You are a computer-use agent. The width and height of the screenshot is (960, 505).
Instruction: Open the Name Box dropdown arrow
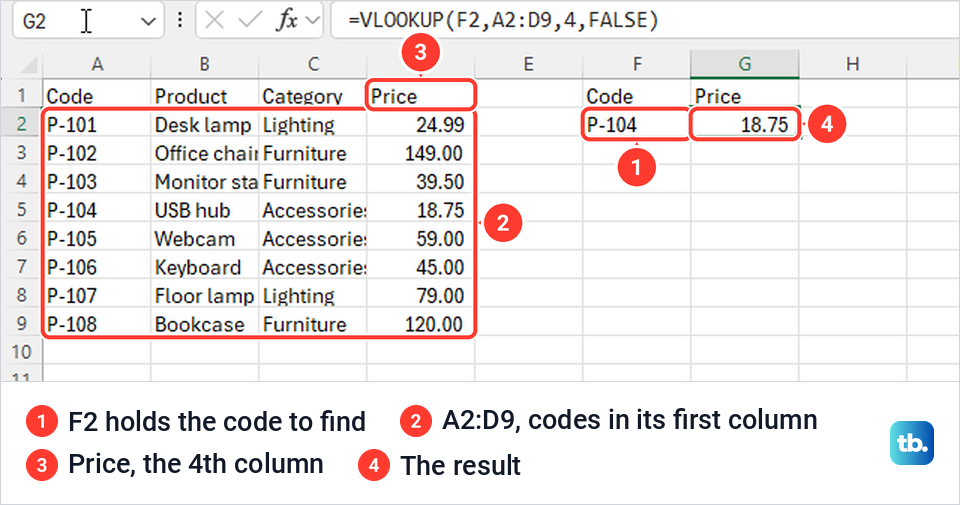click(x=148, y=21)
